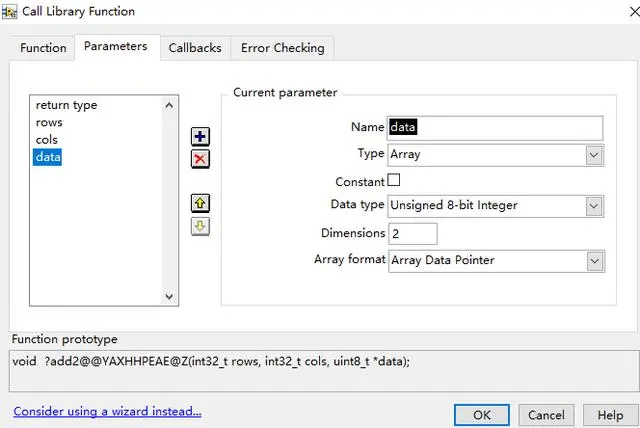The height and width of the screenshot is (428, 640).
Task: Close the Call Library Function dialog
Action: click(634, 11)
